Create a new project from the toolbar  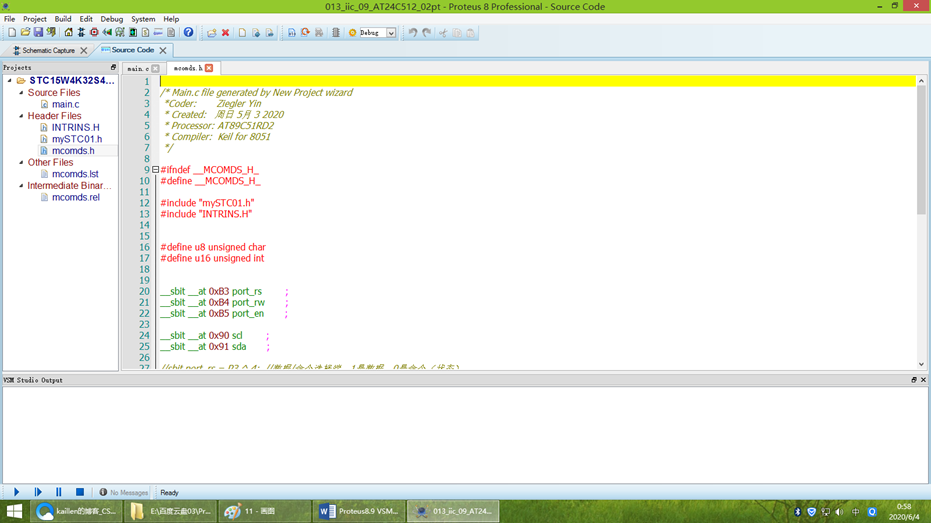[x=12, y=33]
